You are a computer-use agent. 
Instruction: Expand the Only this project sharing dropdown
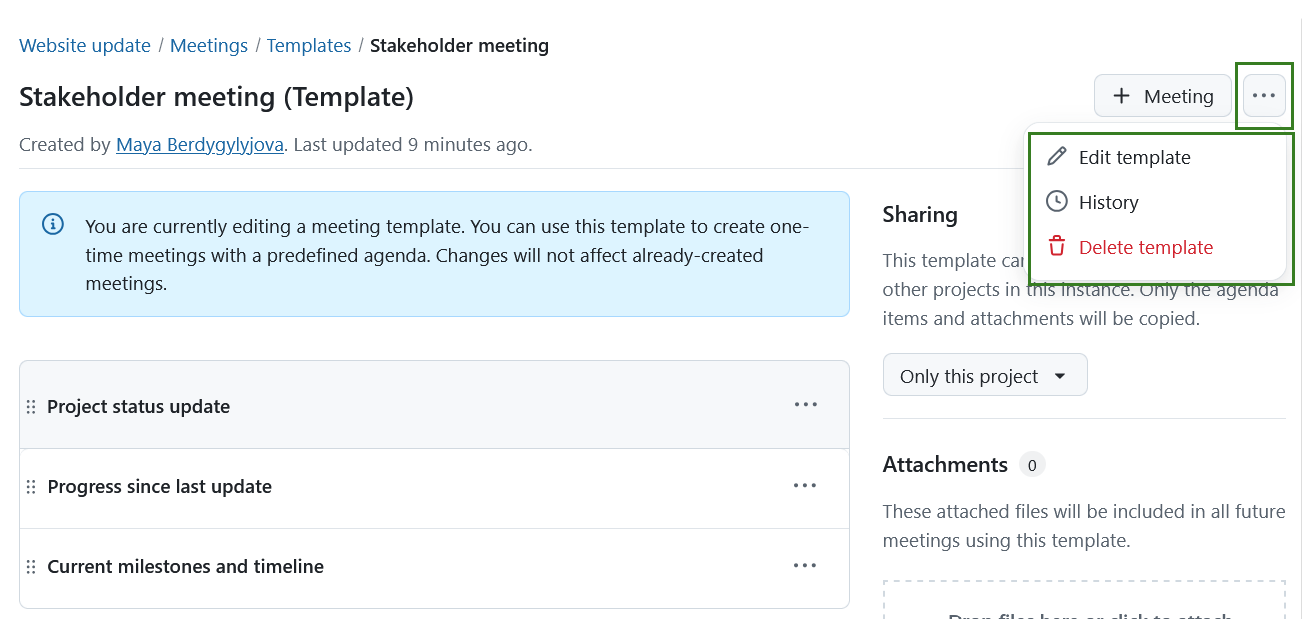coord(984,376)
